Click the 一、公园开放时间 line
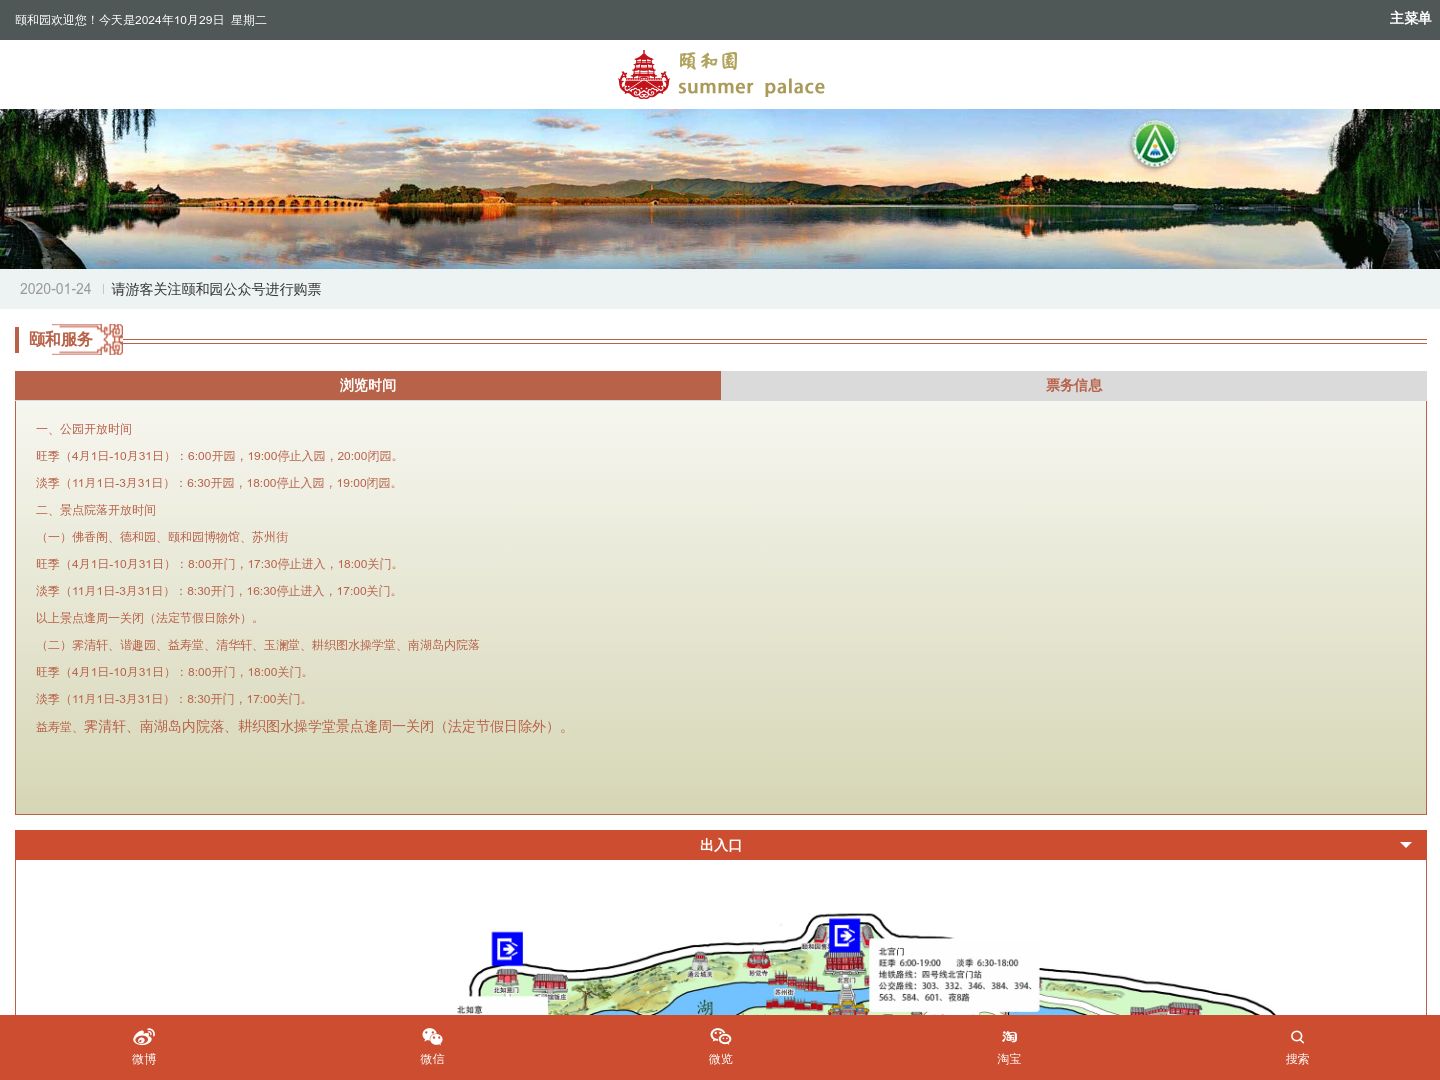 point(84,429)
